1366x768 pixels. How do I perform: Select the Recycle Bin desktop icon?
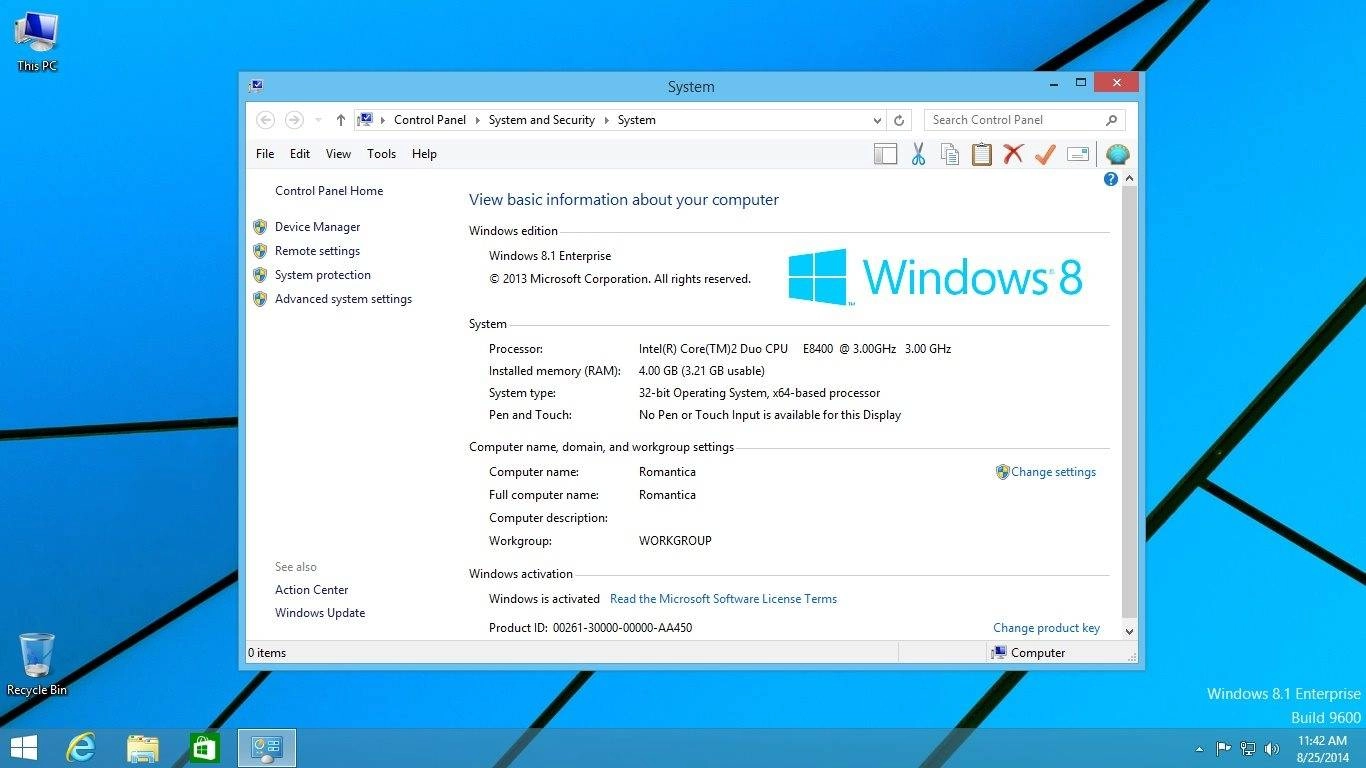[37, 664]
